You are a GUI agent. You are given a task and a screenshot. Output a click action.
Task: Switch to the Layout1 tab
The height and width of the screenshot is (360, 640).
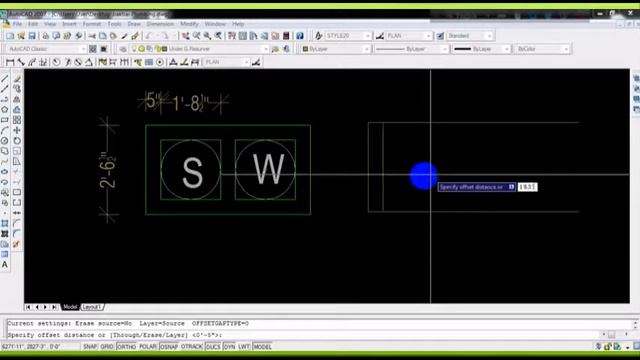tap(91, 307)
